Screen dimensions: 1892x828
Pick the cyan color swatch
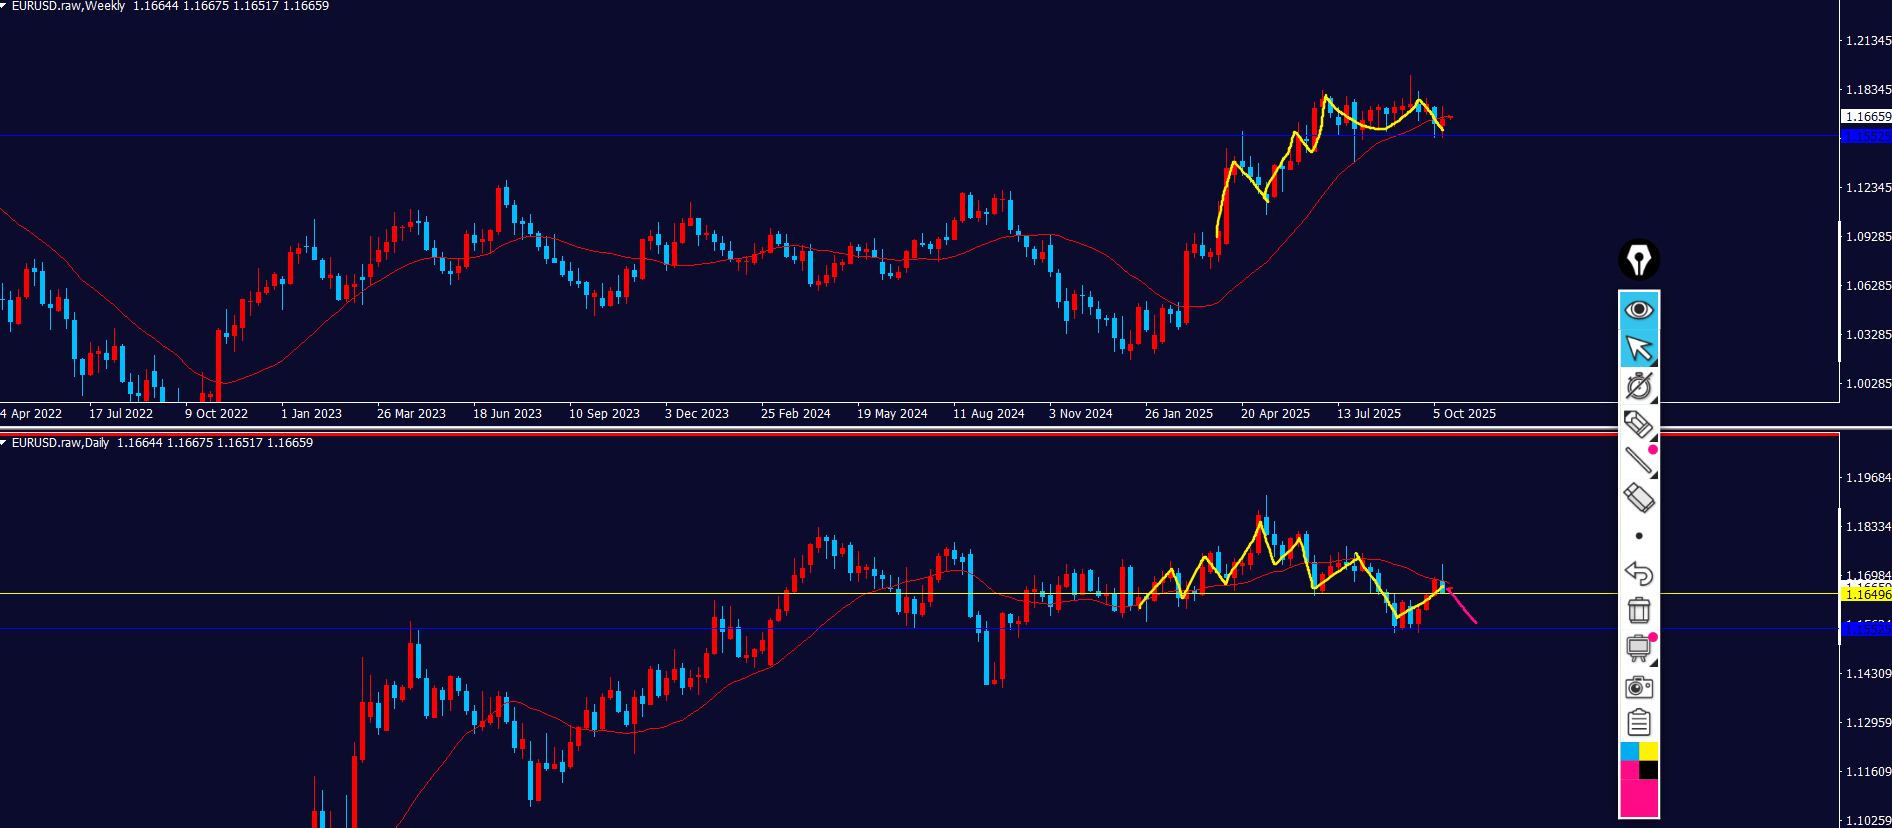1629,751
